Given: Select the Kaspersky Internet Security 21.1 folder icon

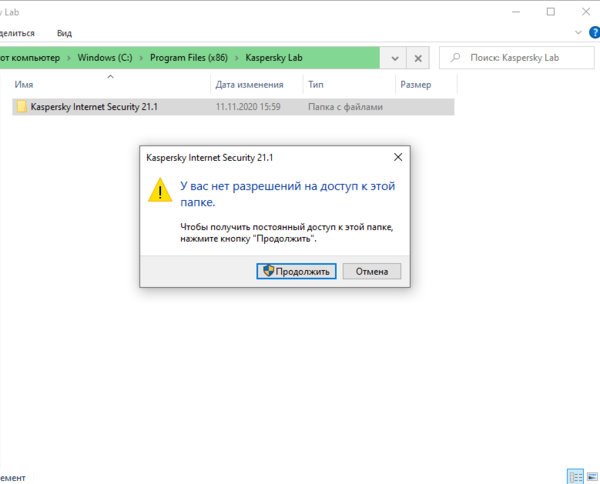Looking at the screenshot, I should (21, 106).
